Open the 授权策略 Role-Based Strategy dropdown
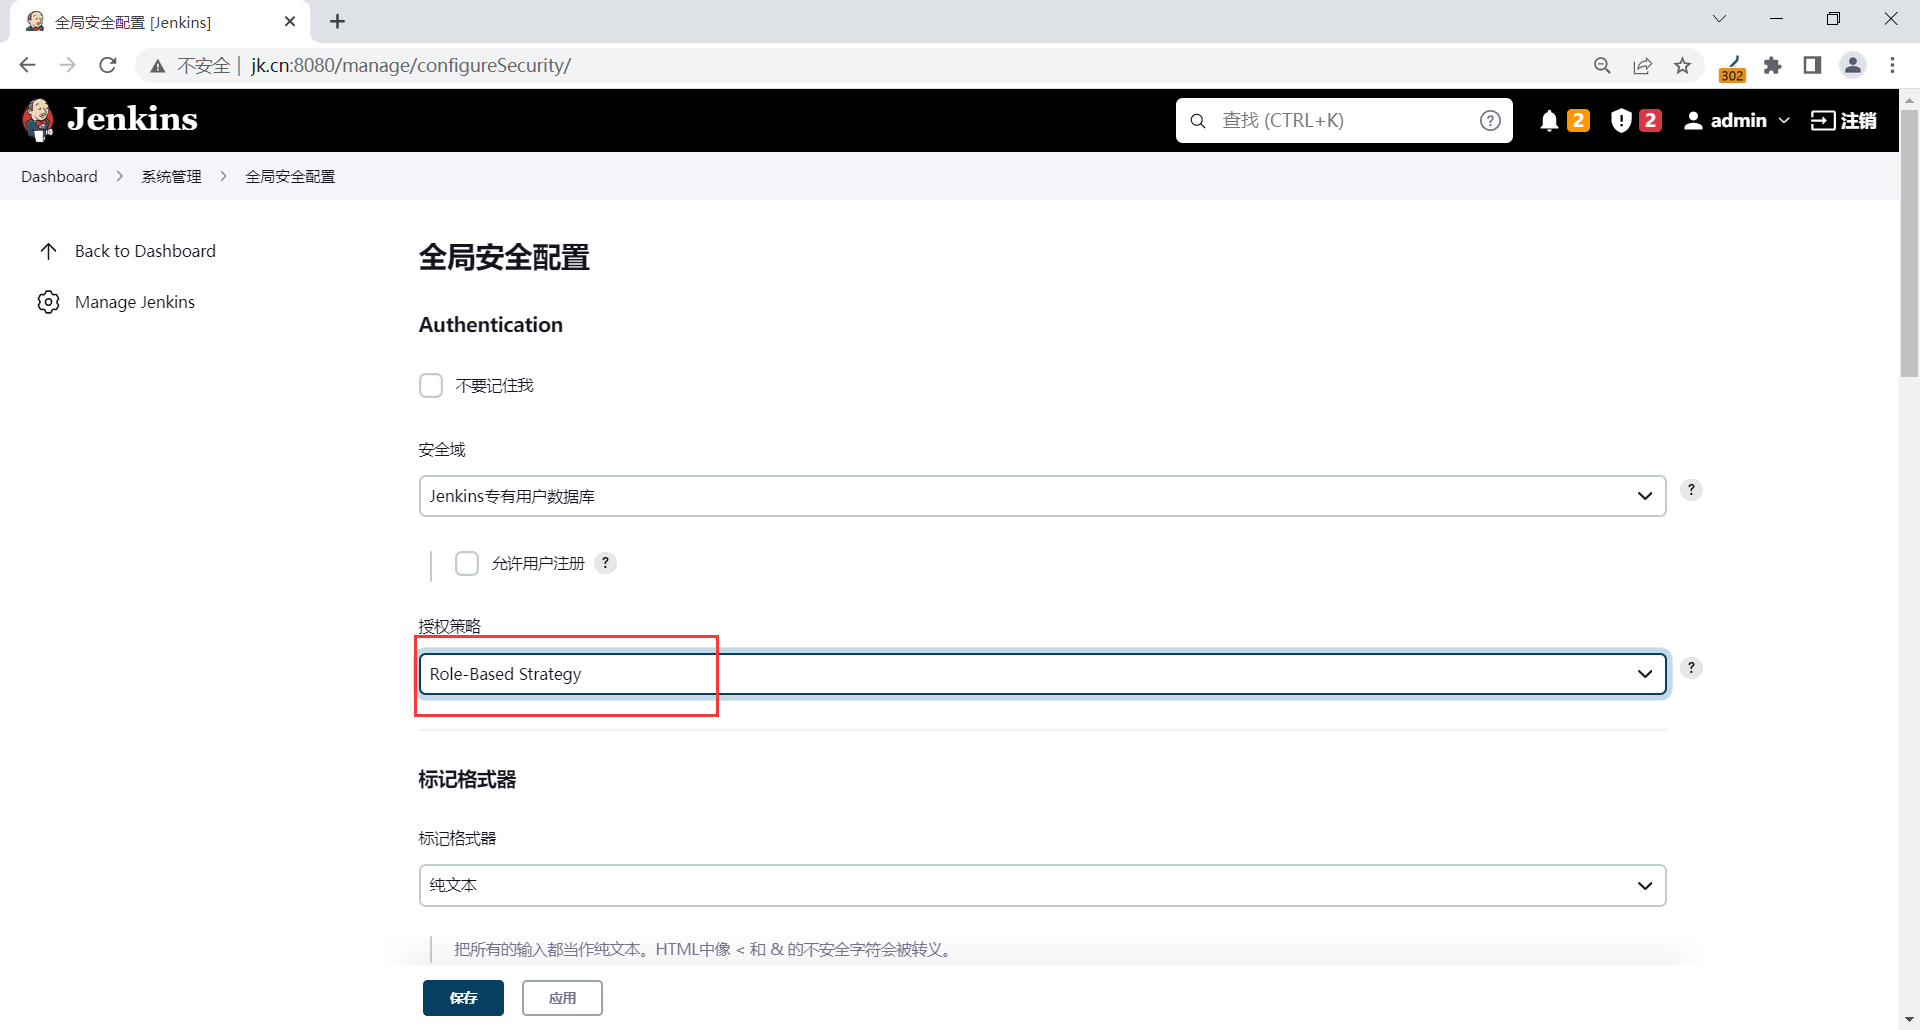Viewport: 1920px width, 1030px height. coord(1042,674)
